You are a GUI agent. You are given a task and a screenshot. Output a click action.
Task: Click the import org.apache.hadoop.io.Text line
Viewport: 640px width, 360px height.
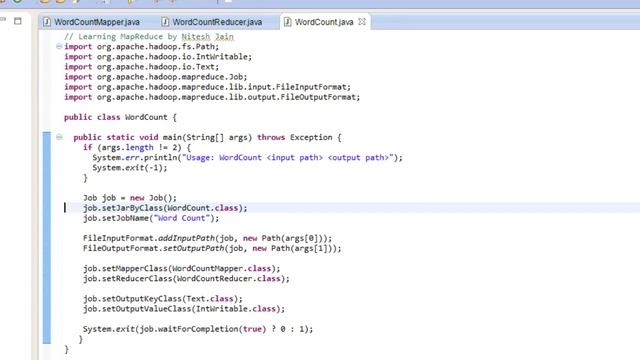(141, 67)
